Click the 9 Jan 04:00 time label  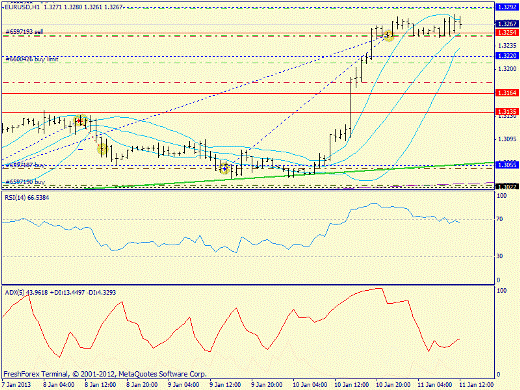coord(184,385)
